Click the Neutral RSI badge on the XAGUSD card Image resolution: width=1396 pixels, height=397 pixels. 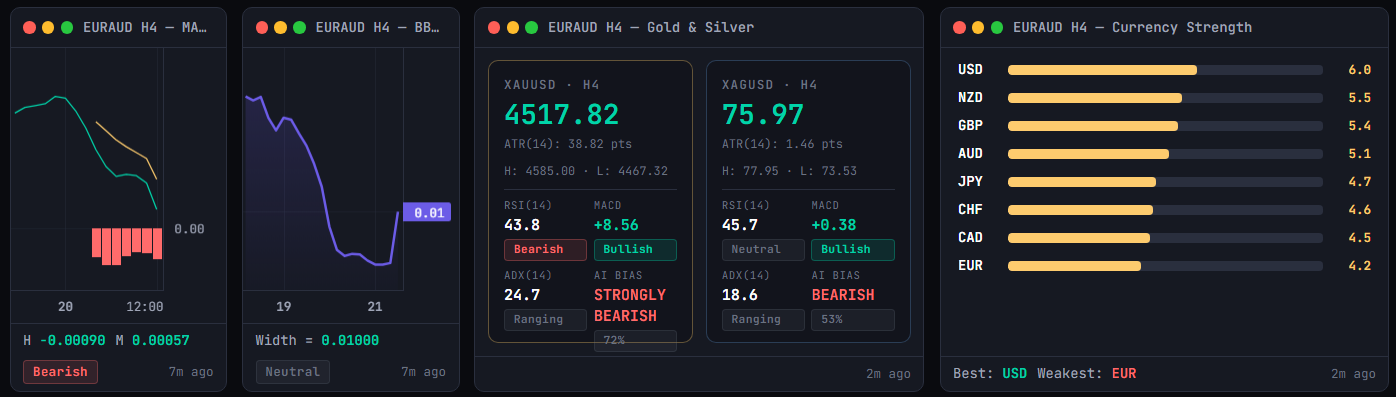click(763, 250)
